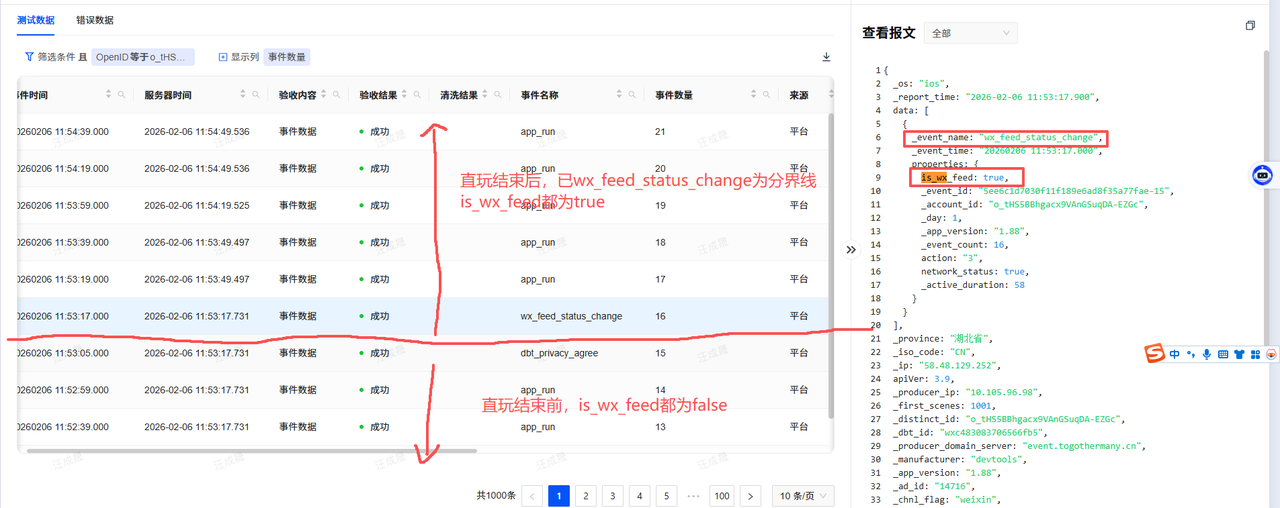Screen dimensions: 1280x508
Task: Click the copy icon in 查看报文 panel
Action: point(1250,26)
